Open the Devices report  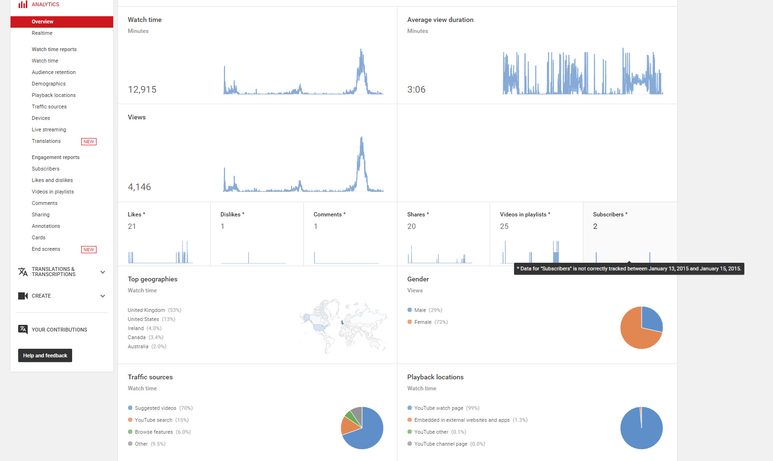[x=41, y=118]
